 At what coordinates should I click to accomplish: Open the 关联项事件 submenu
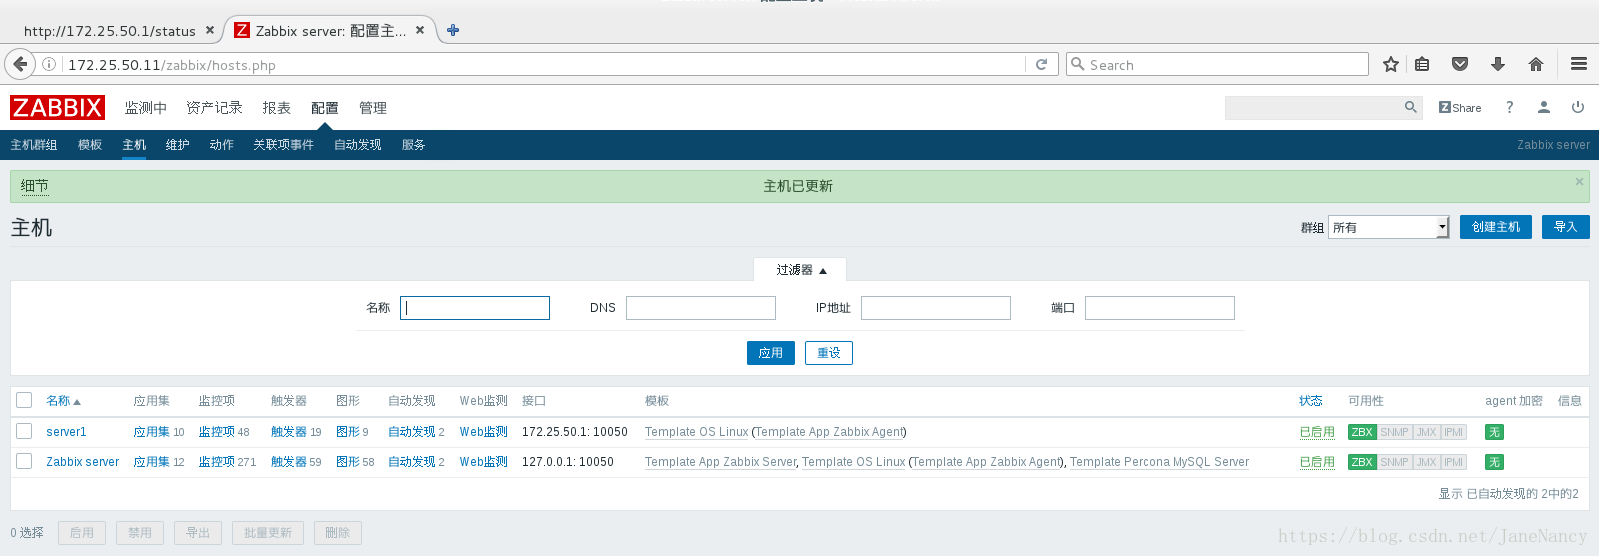click(x=283, y=145)
